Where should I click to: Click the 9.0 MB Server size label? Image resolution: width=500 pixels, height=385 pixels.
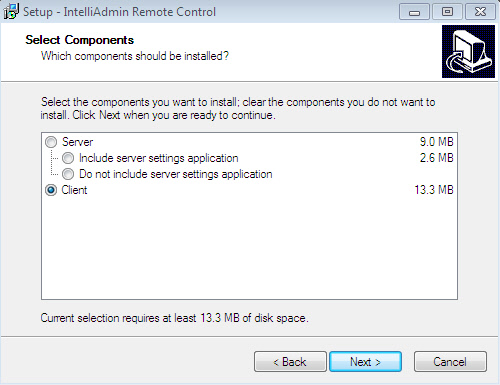(x=437, y=142)
